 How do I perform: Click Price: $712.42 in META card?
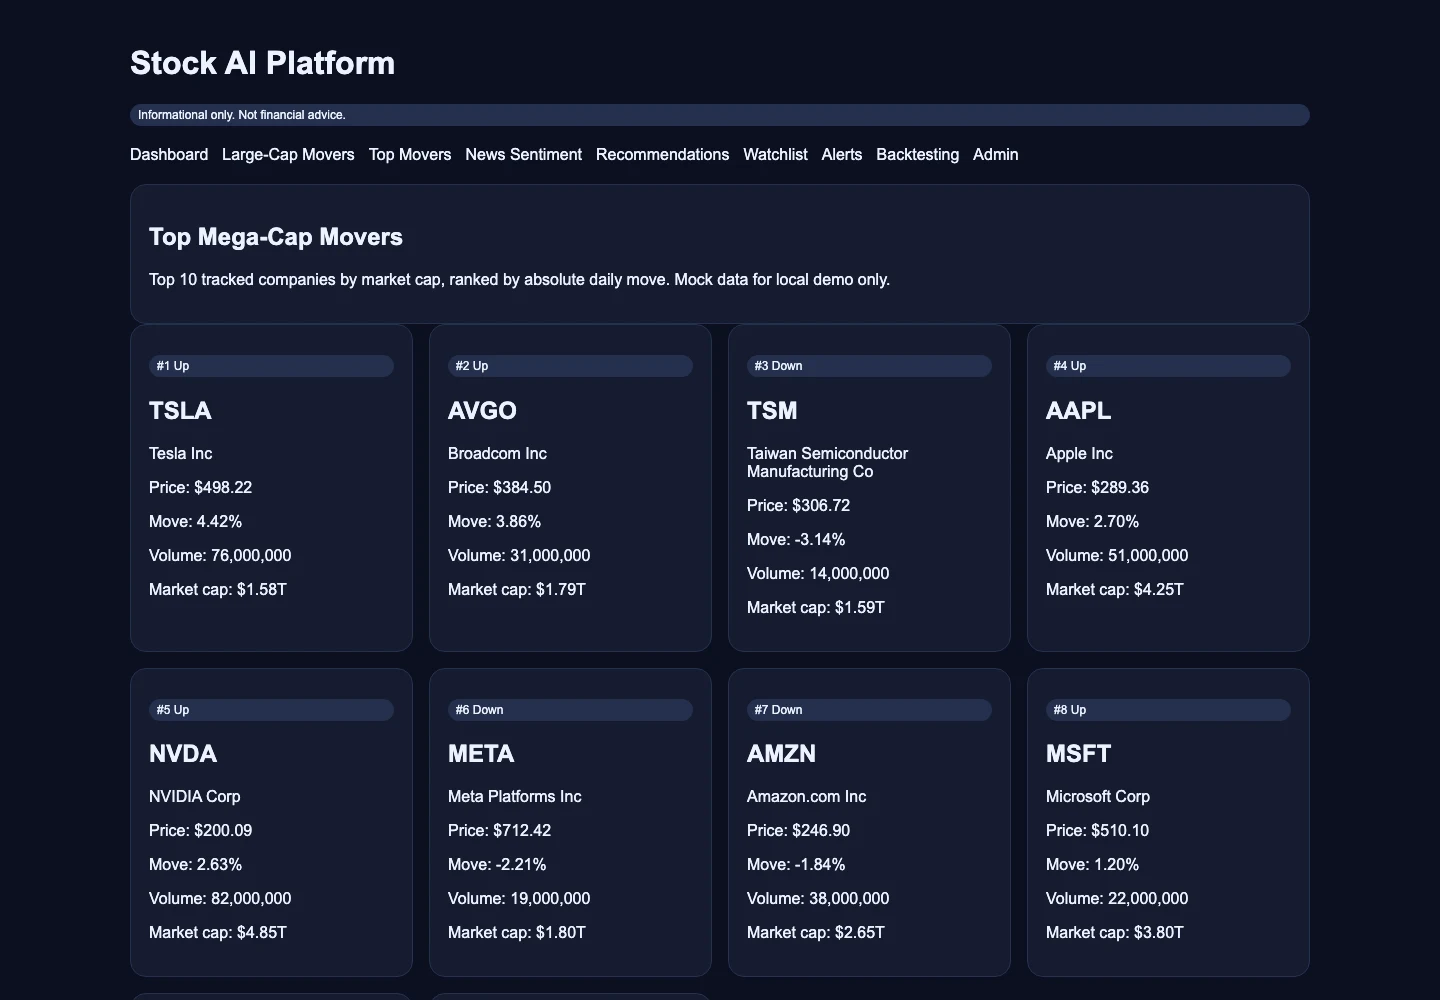[x=500, y=831]
